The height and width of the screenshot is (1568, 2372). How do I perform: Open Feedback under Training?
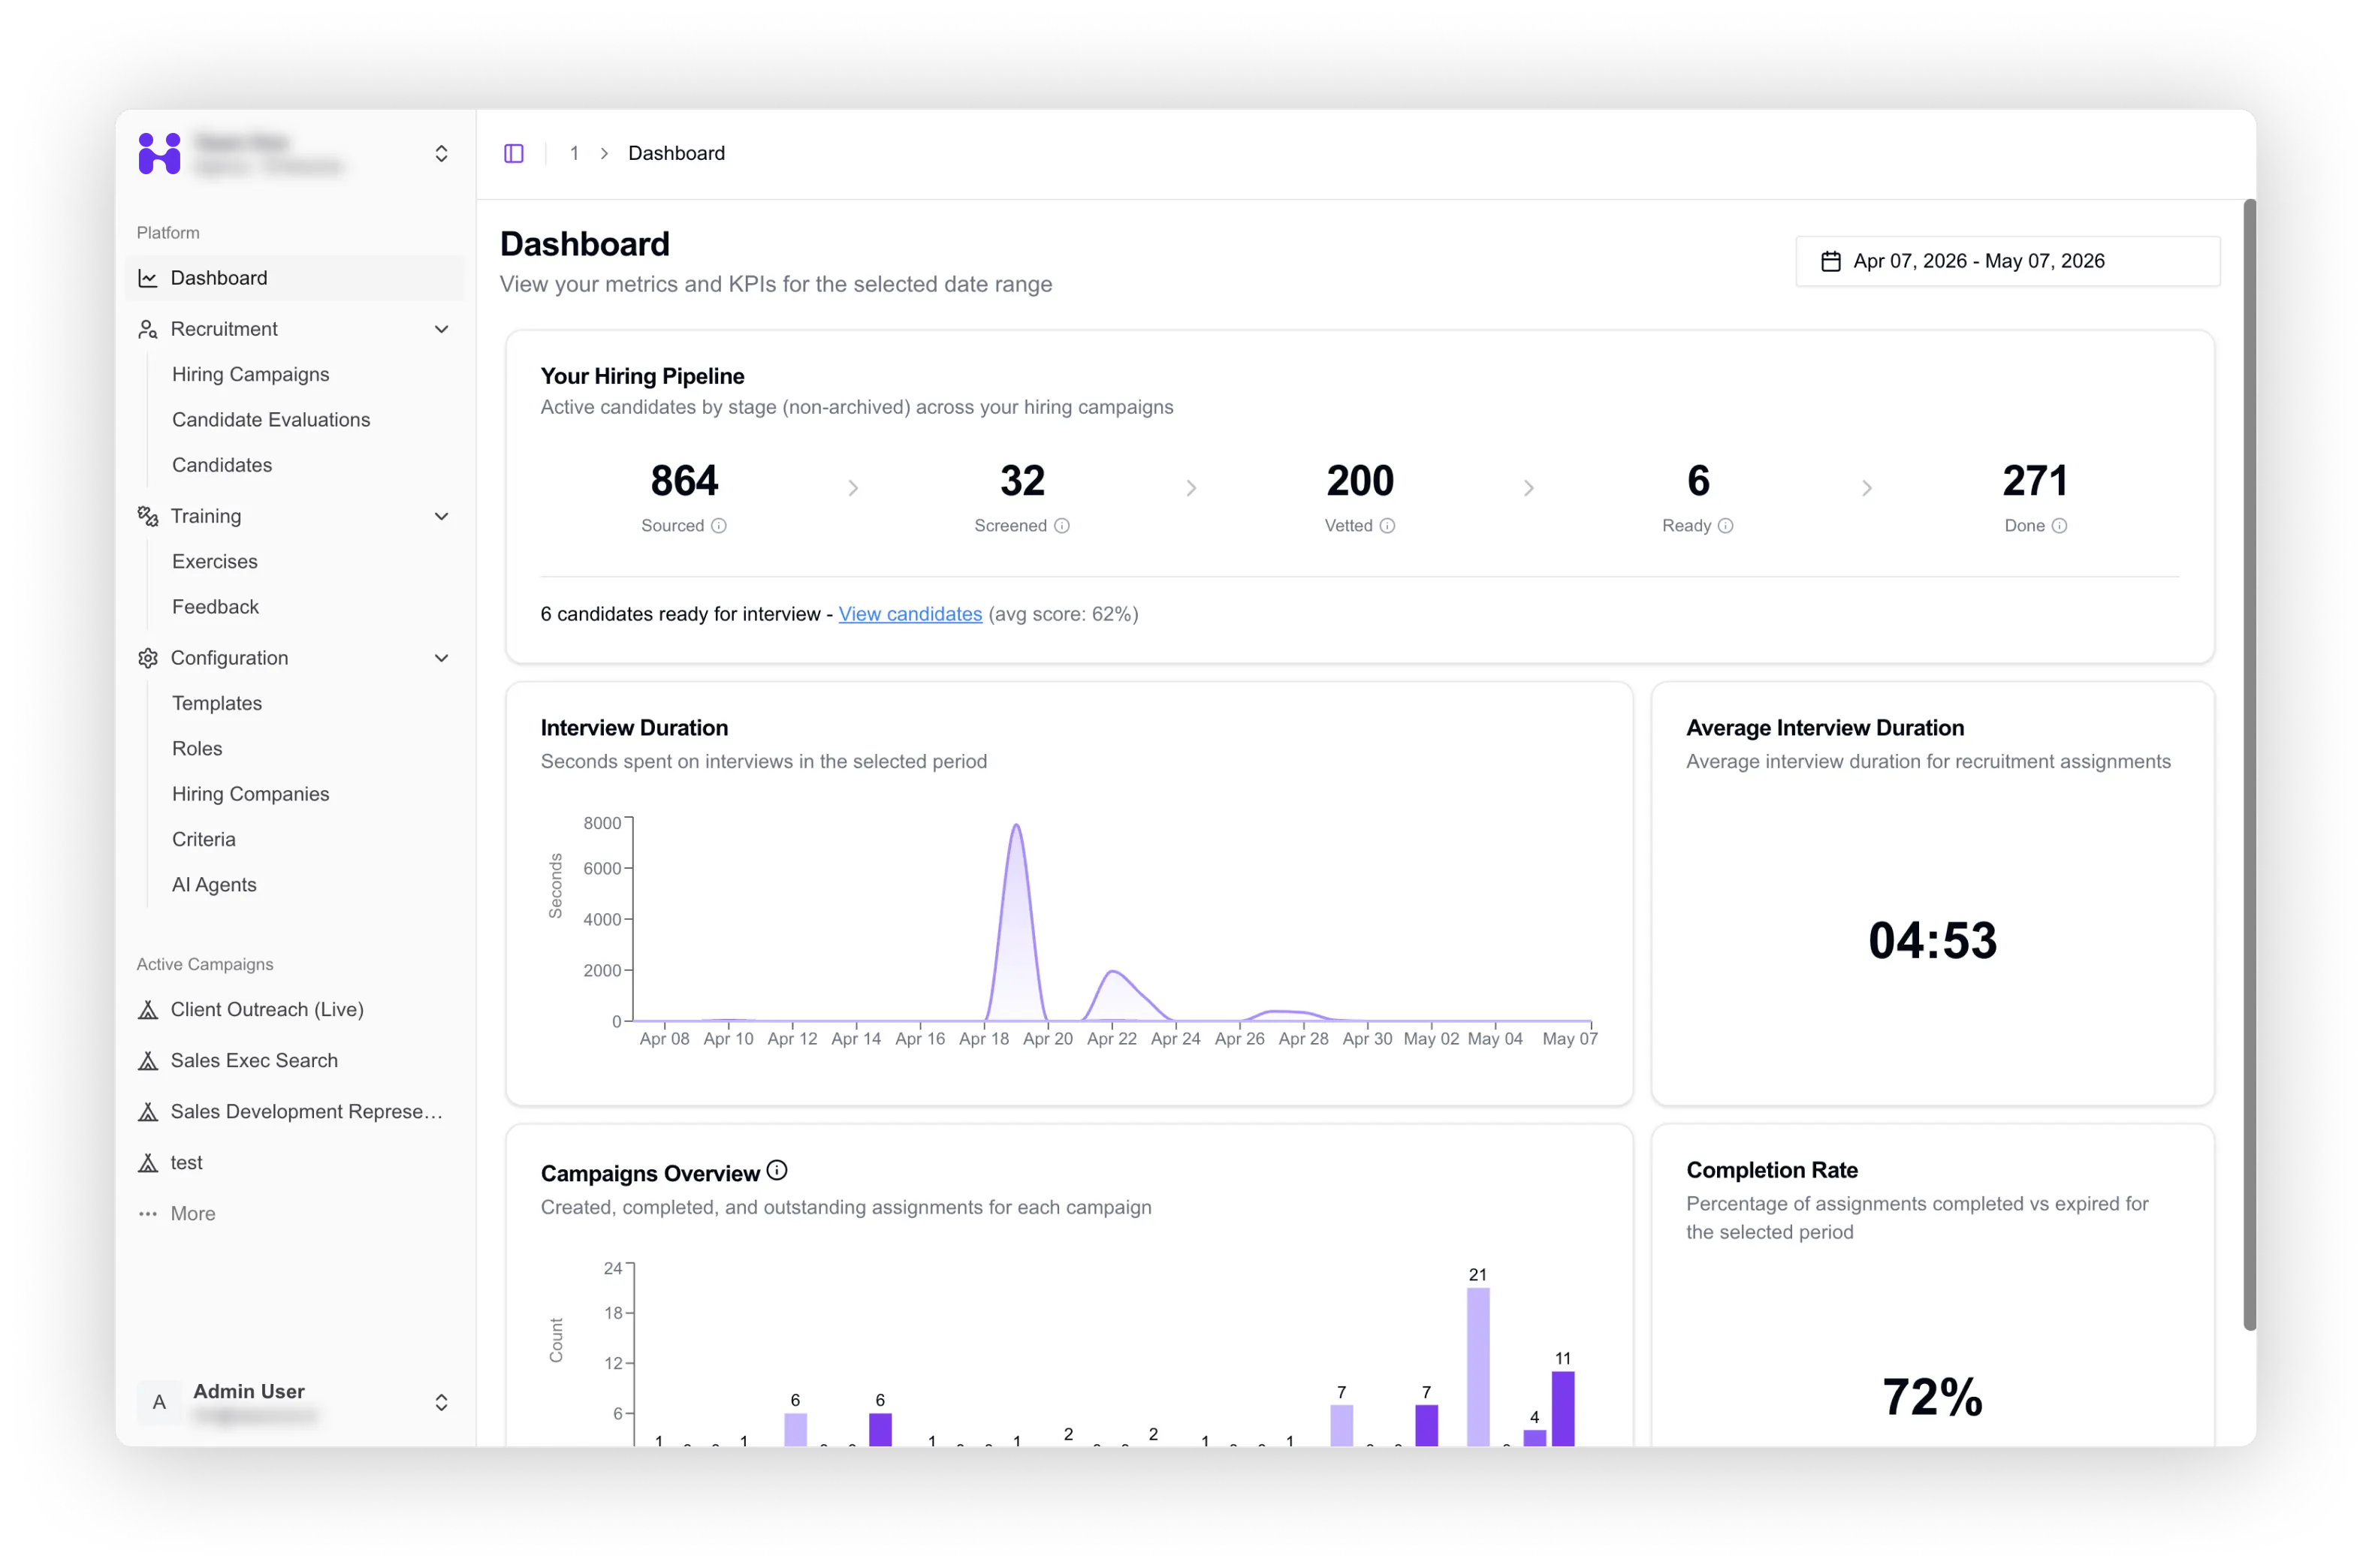[215, 607]
